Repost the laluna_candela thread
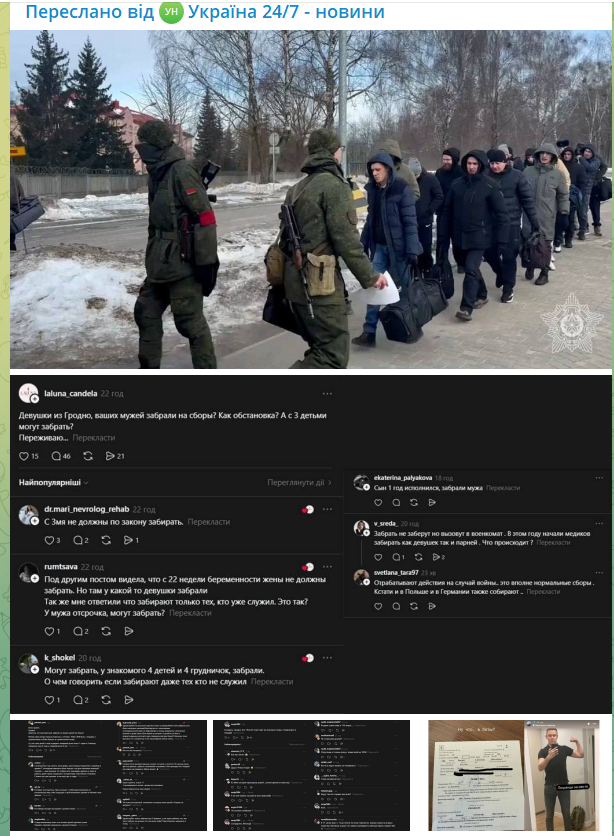The width and height of the screenshot is (614, 836). tap(88, 456)
